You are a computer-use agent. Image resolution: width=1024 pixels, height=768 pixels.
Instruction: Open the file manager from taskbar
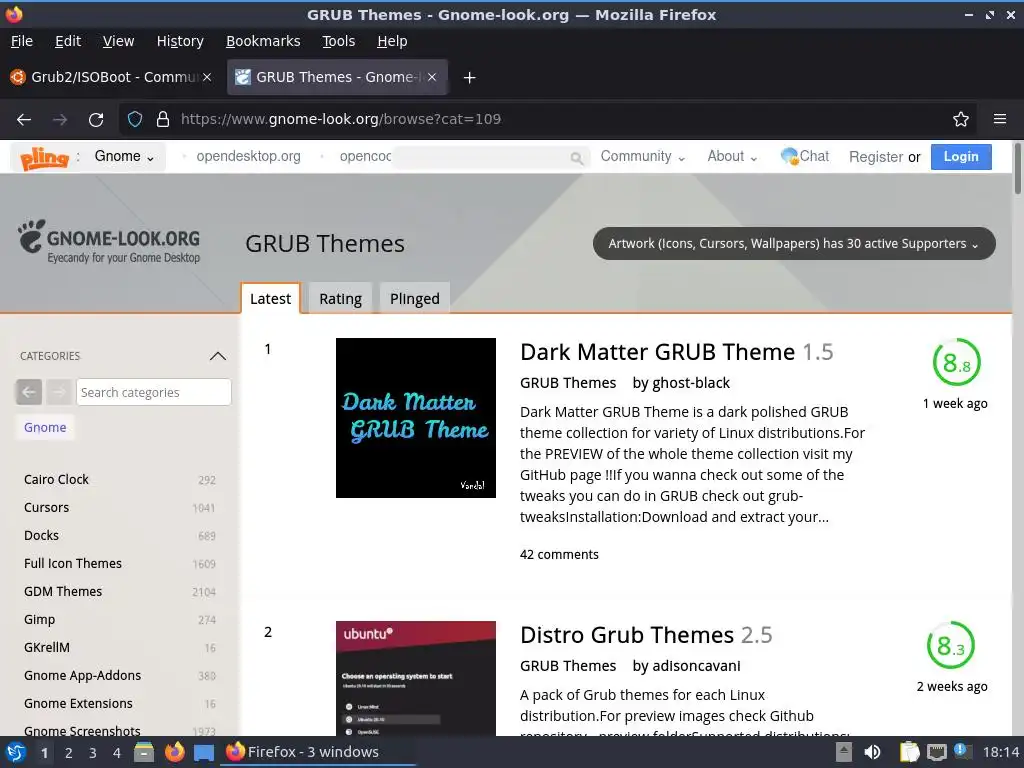144,752
